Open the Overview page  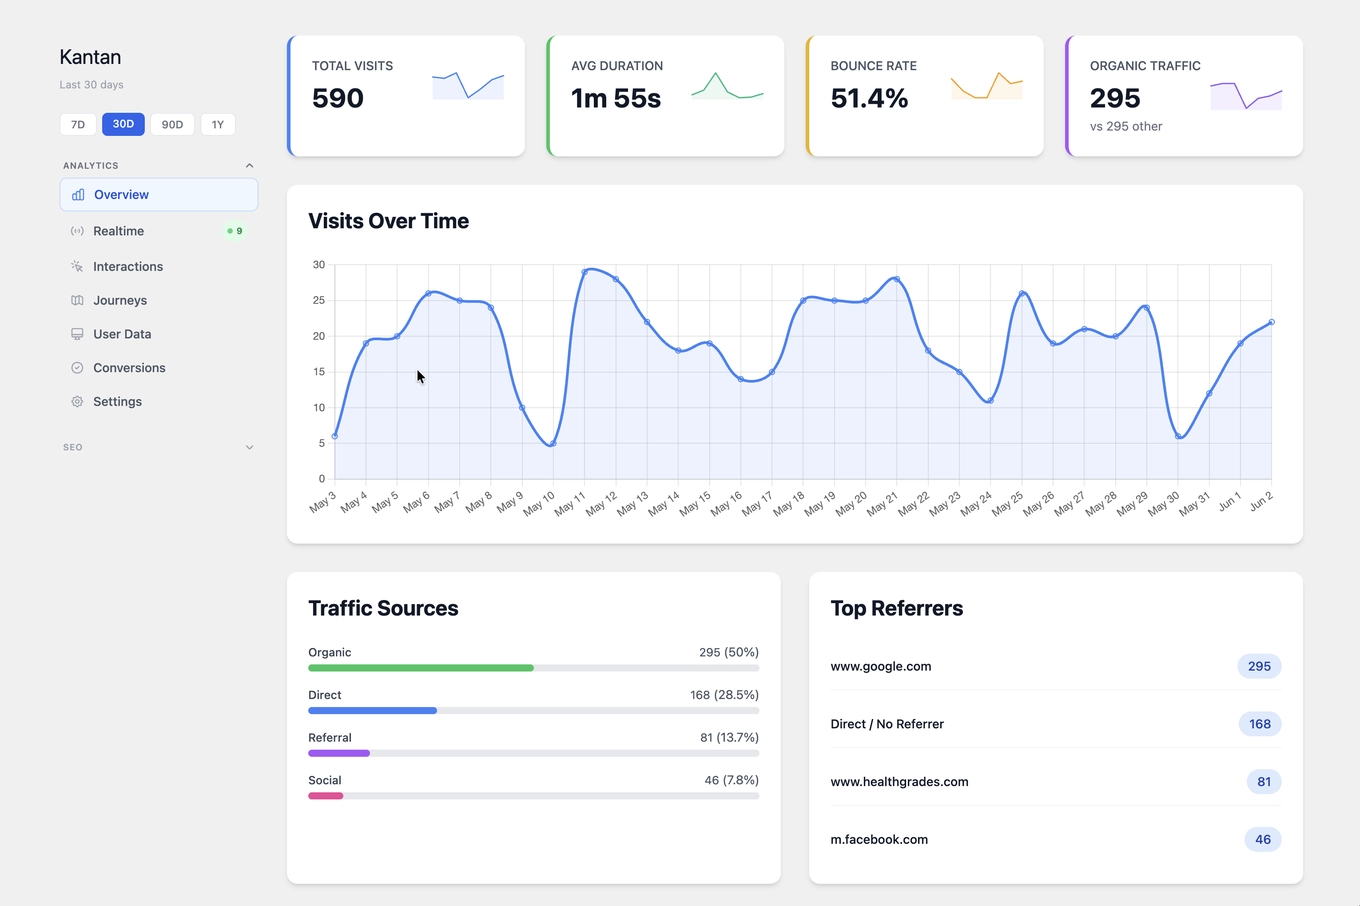159,195
